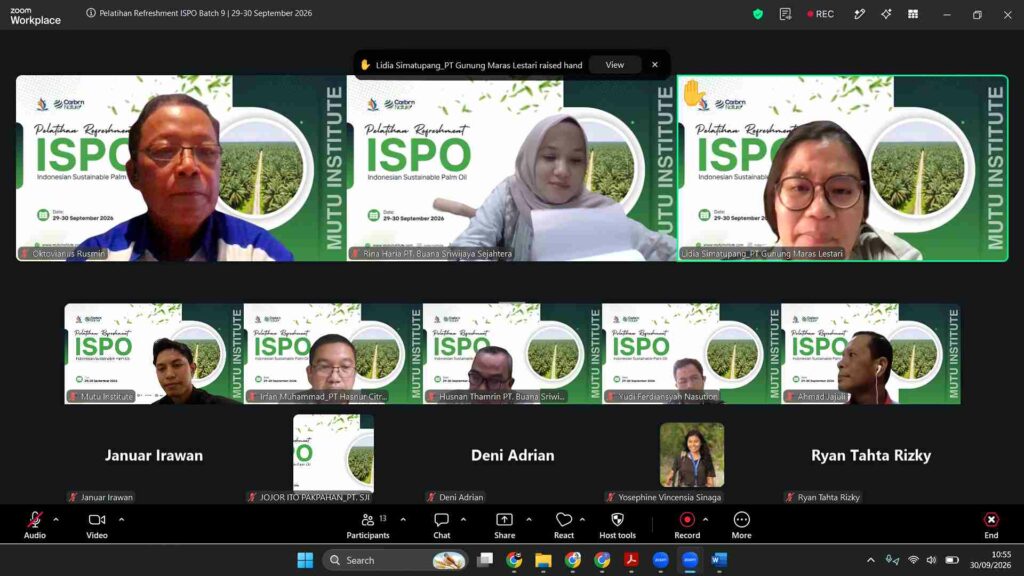Open Microsoft Word from taskbar
The image size is (1024, 576).
(x=719, y=560)
